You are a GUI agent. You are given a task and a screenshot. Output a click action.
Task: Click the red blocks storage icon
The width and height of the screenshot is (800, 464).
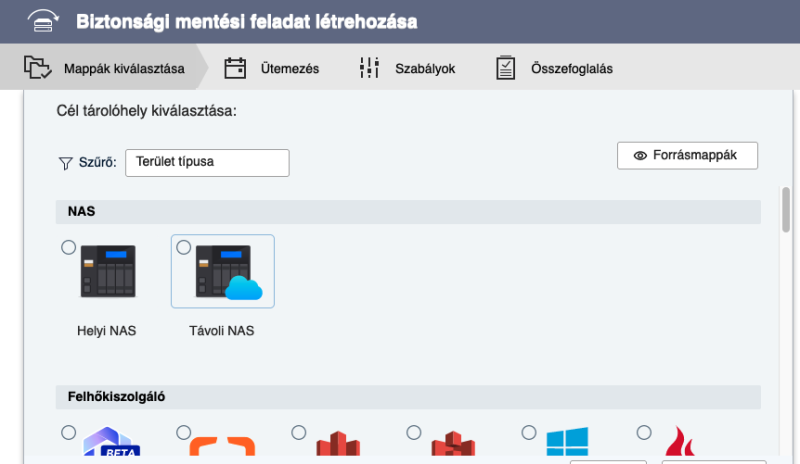tap(453, 443)
